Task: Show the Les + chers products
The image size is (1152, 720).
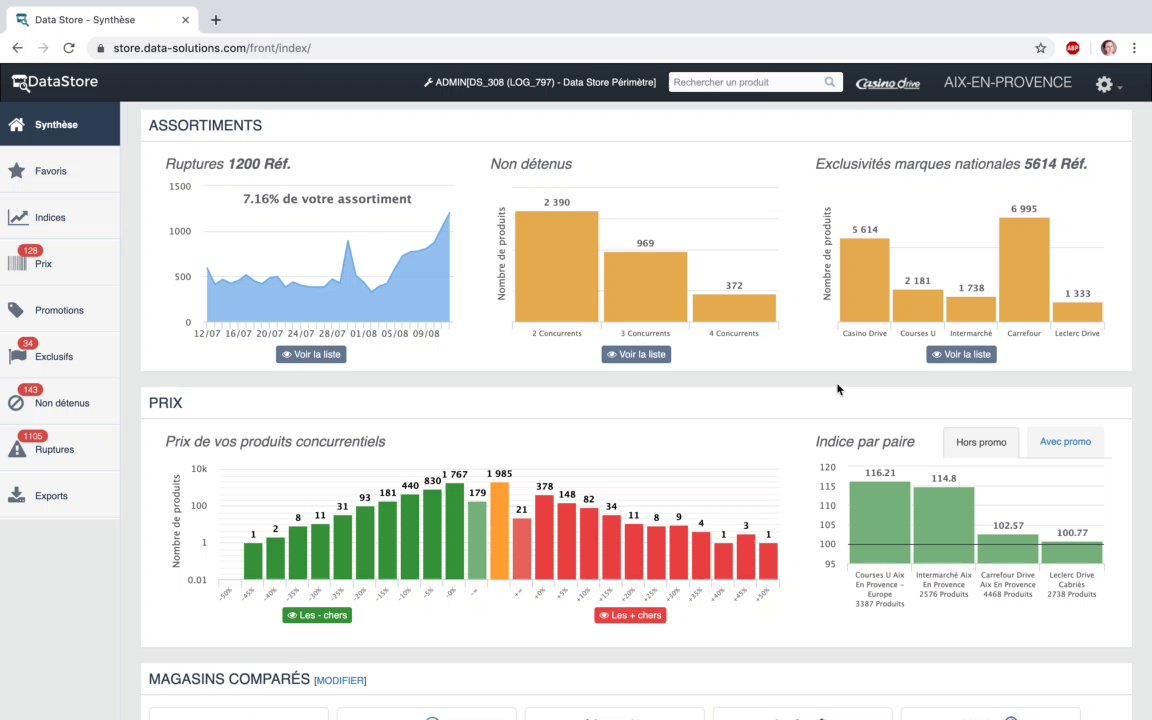Action: point(630,615)
